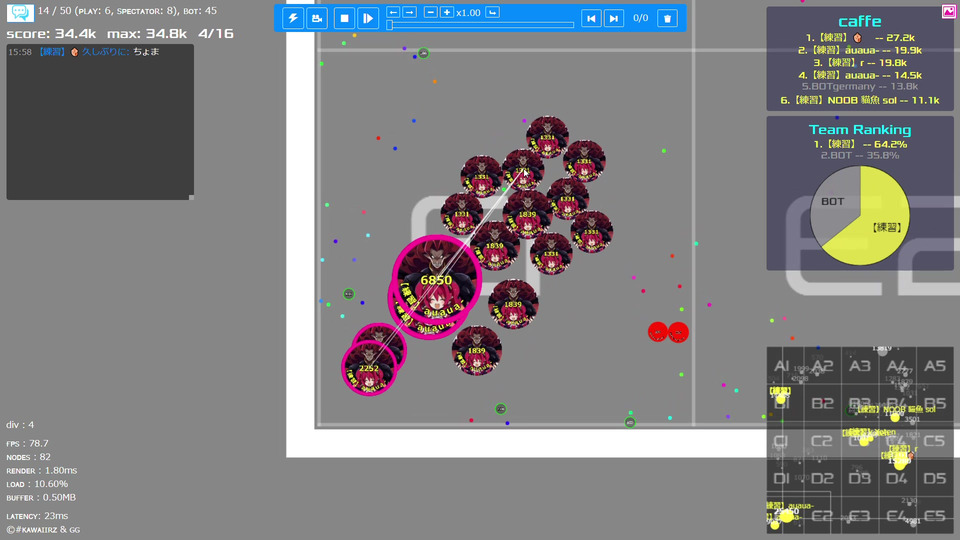Screen dimensions: 960x540
Task: Click the speed reset return-arrow button
Action: [492, 12]
